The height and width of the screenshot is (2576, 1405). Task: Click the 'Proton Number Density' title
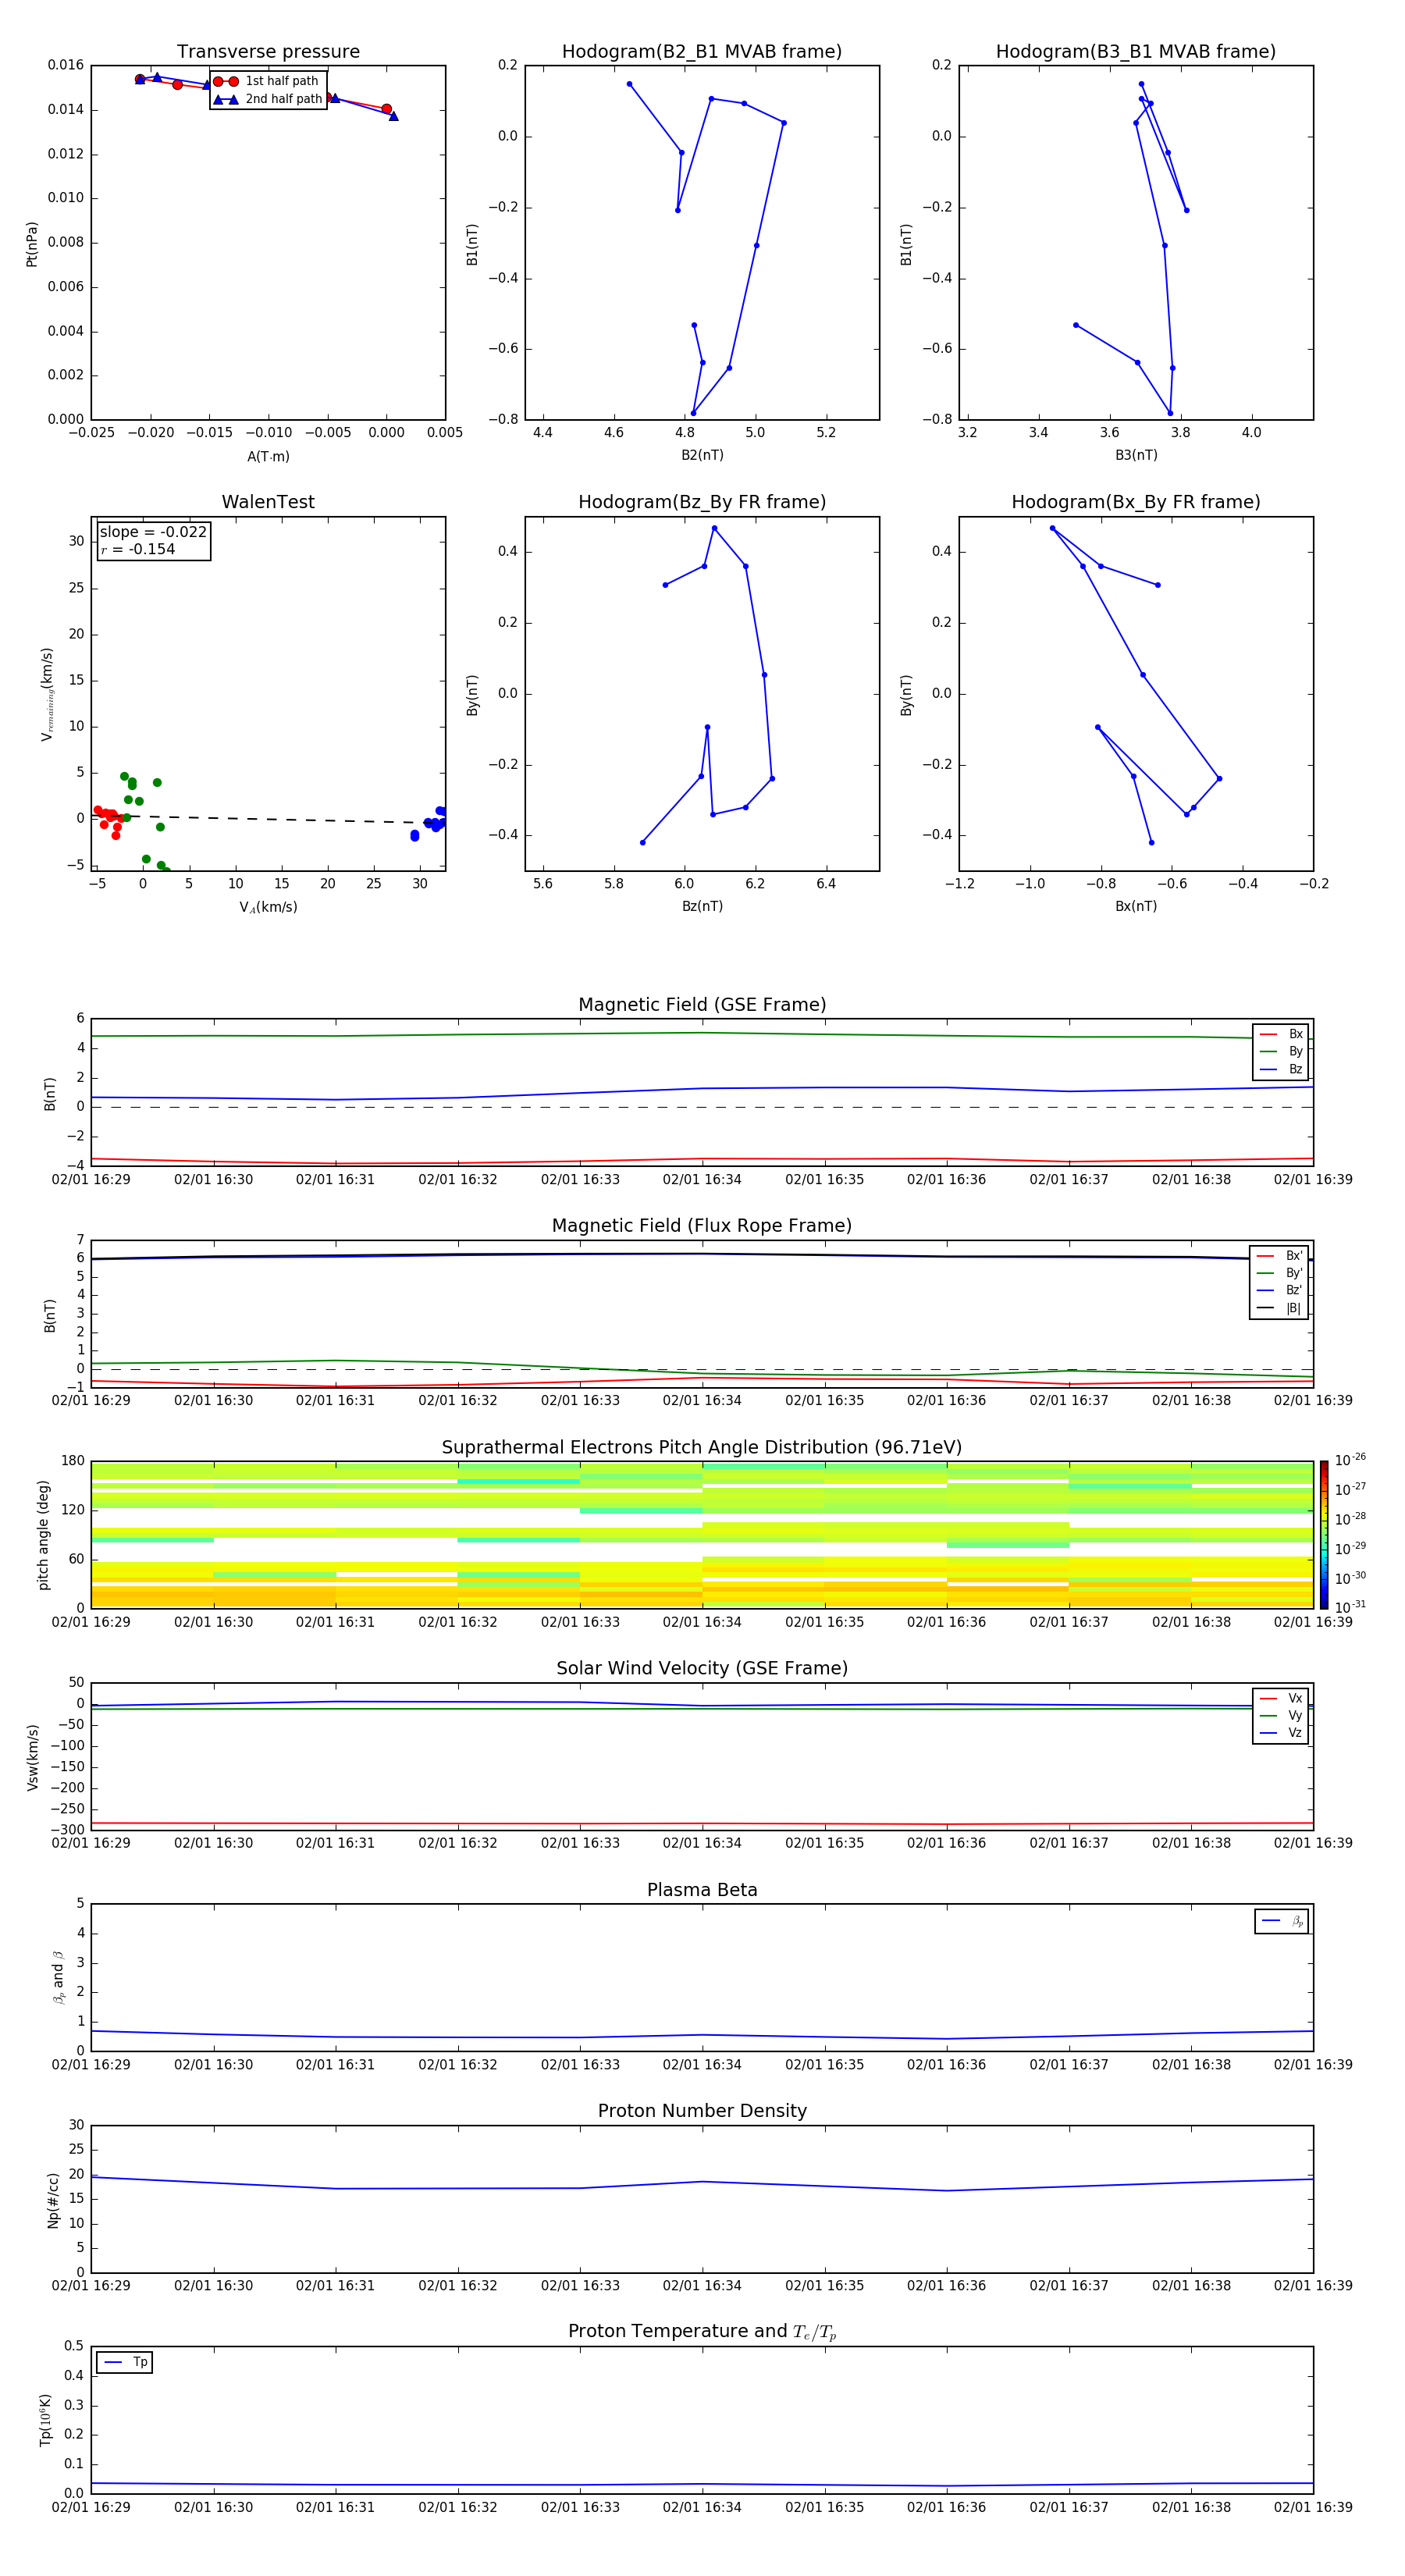(702, 2111)
